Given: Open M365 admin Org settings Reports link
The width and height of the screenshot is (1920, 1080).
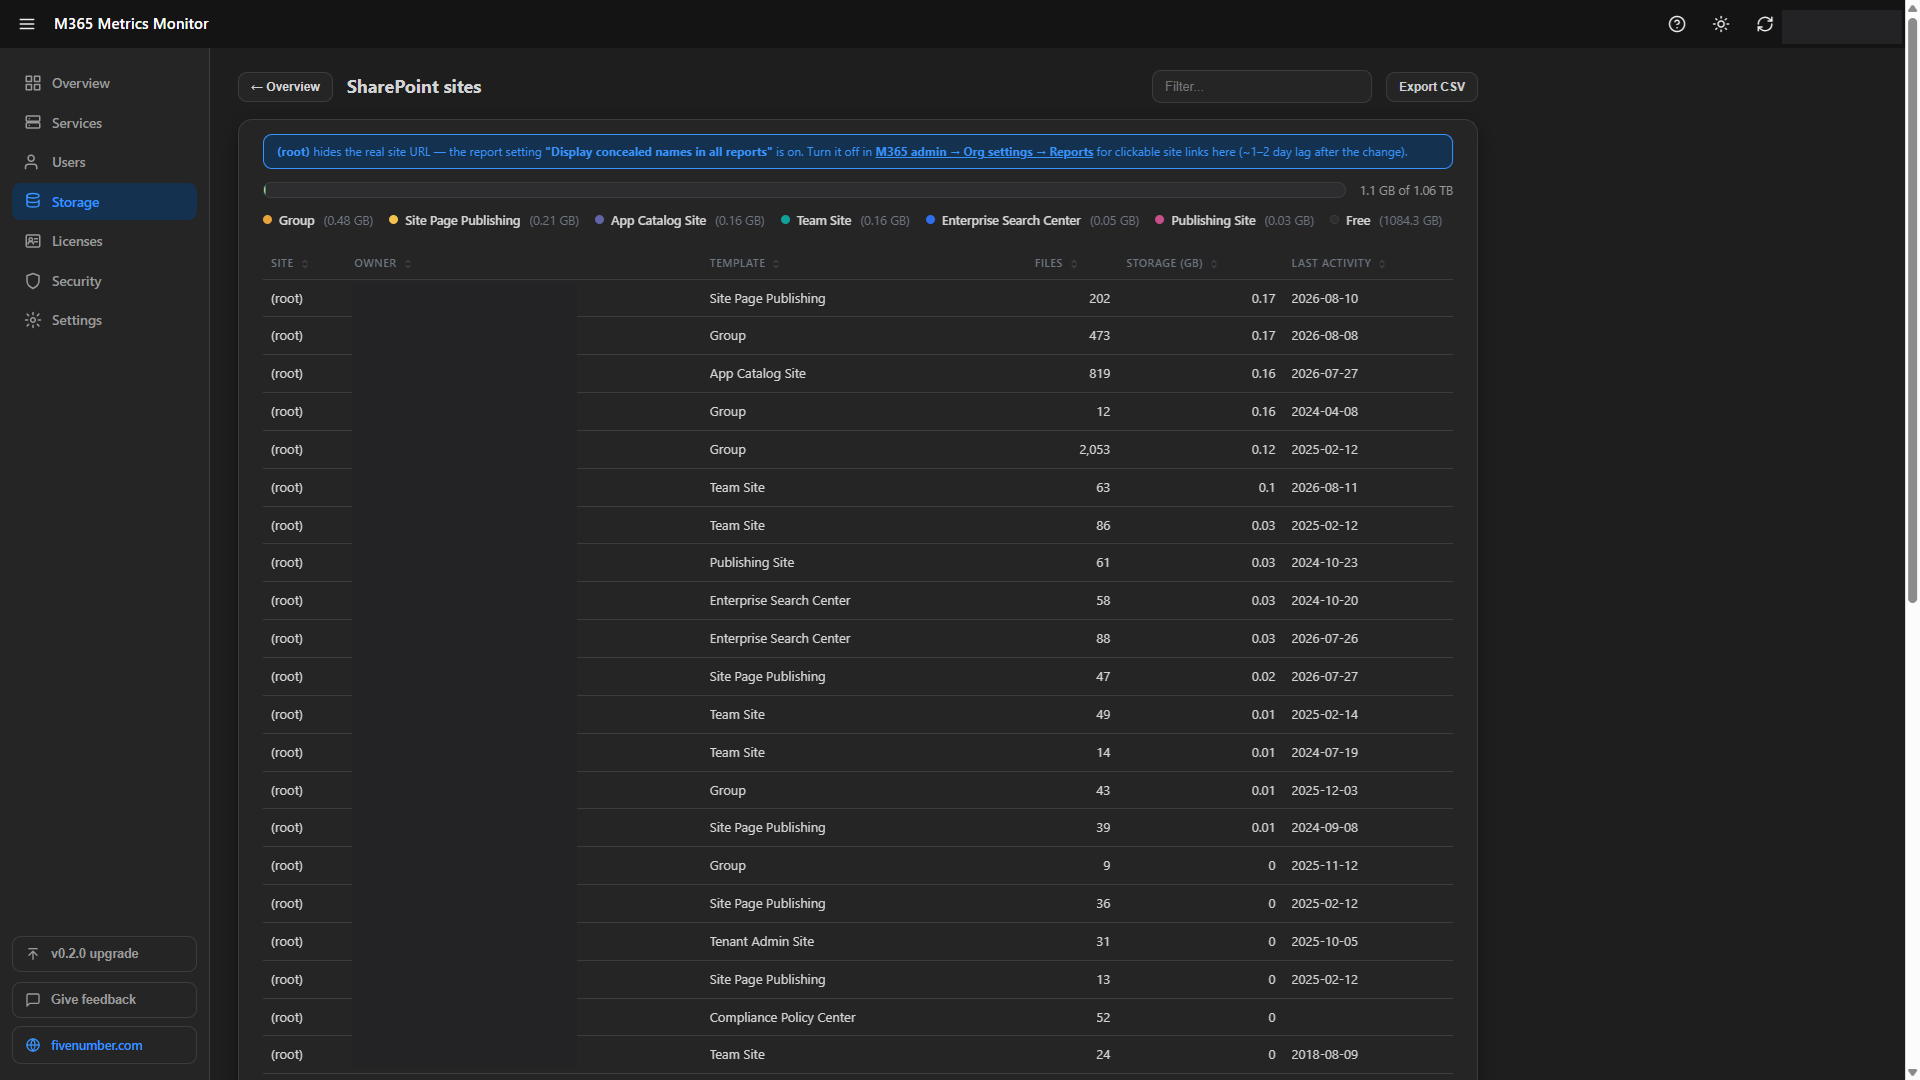Looking at the screenshot, I should [x=984, y=152].
